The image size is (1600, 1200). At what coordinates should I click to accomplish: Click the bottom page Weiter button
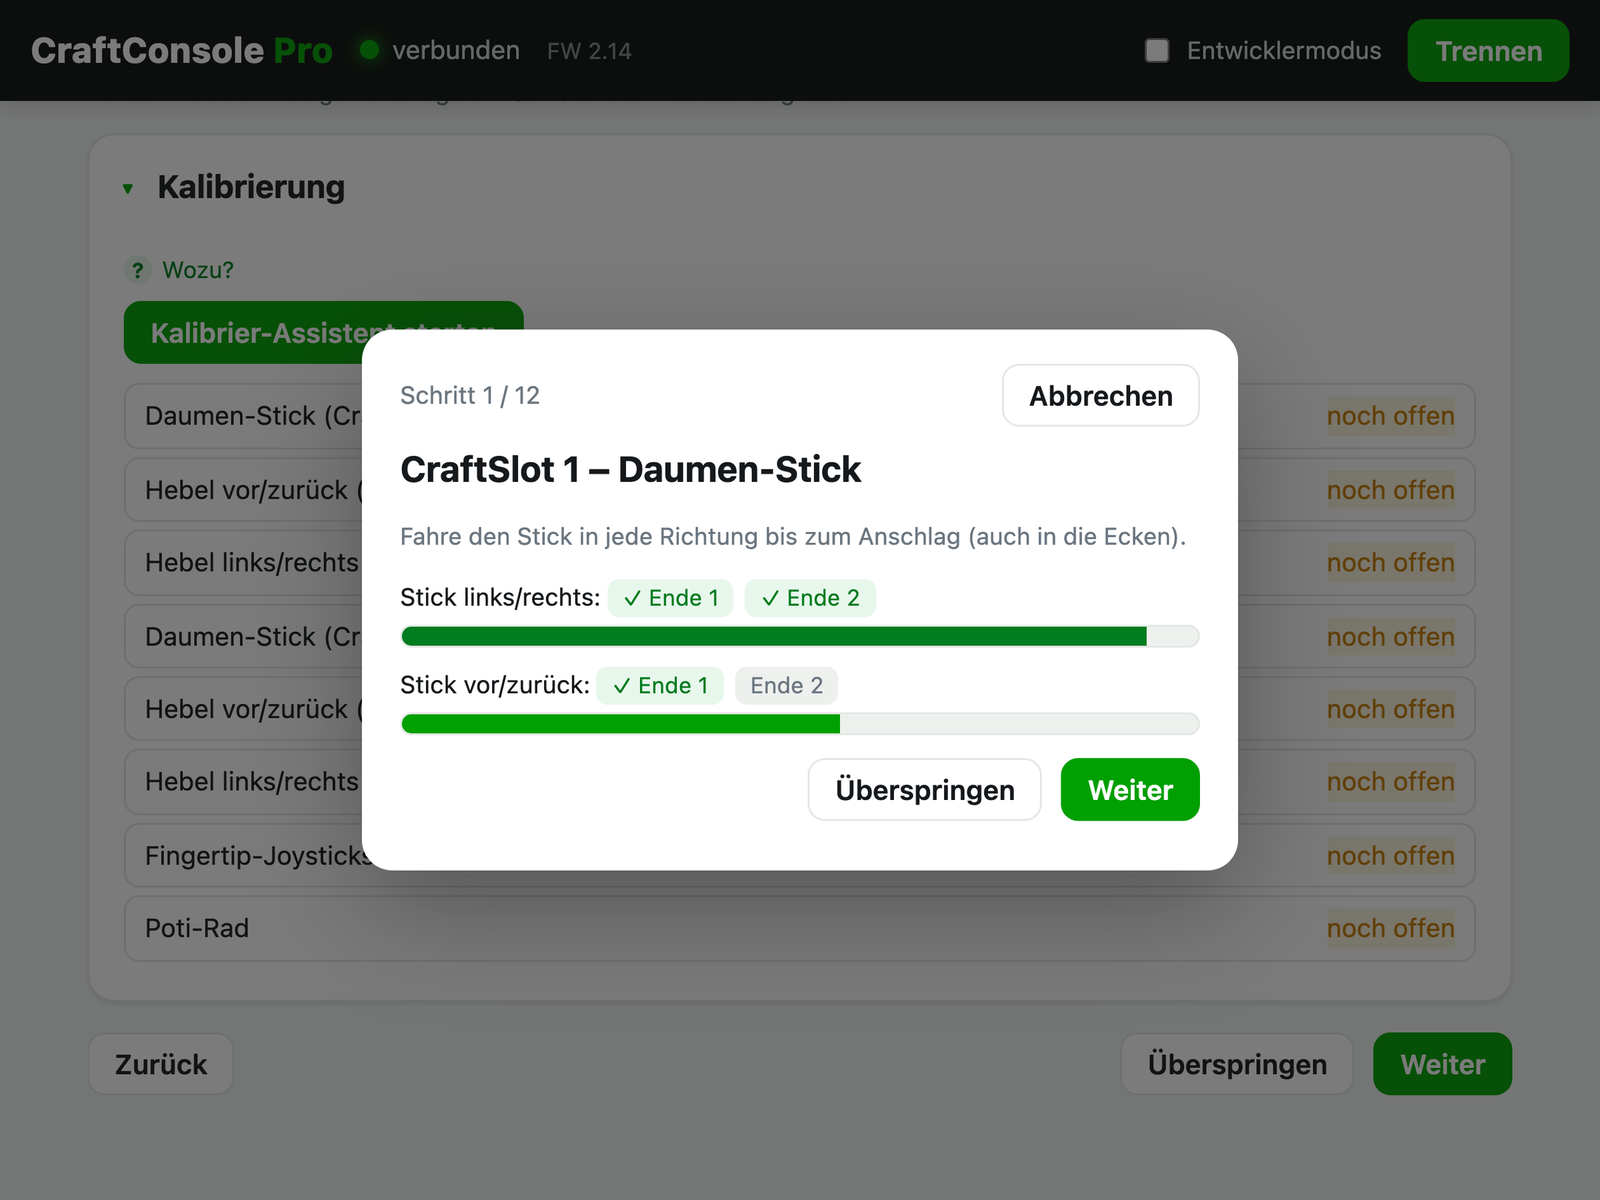1442,1064
